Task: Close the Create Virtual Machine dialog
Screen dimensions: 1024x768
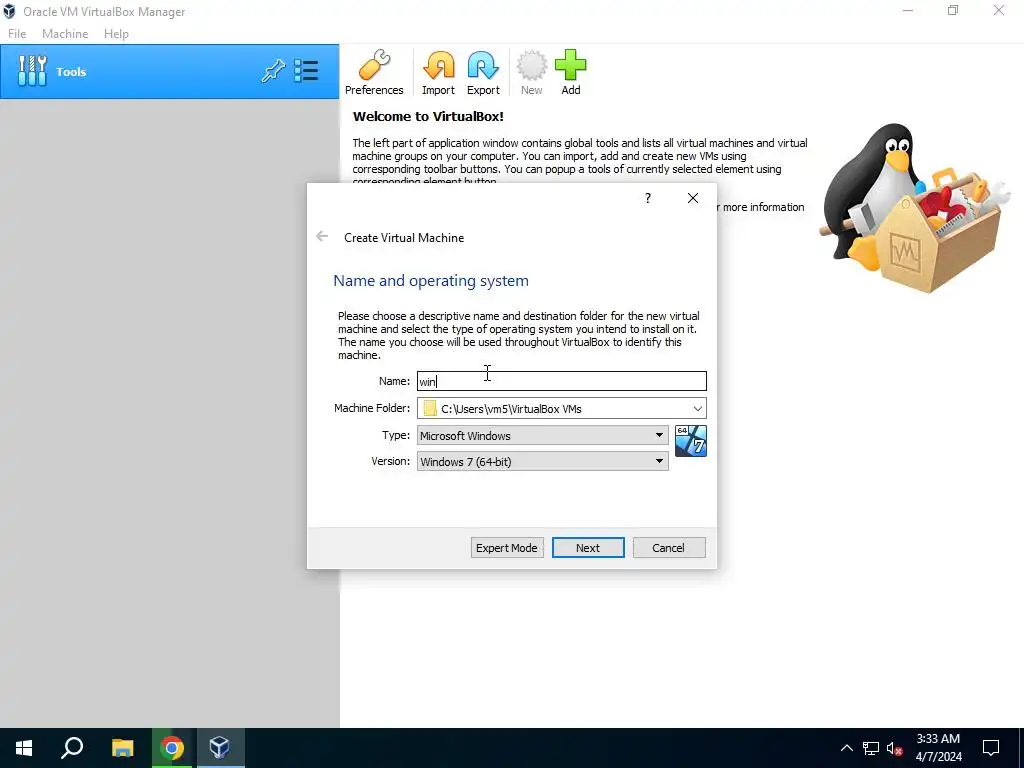Action: coord(693,198)
